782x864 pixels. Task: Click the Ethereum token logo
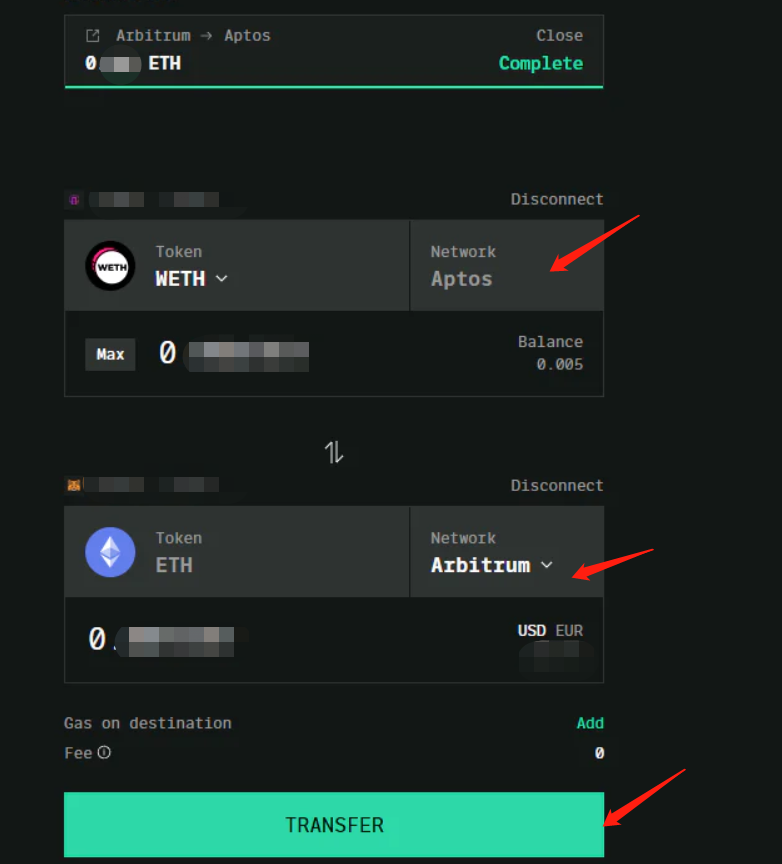coord(110,552)
